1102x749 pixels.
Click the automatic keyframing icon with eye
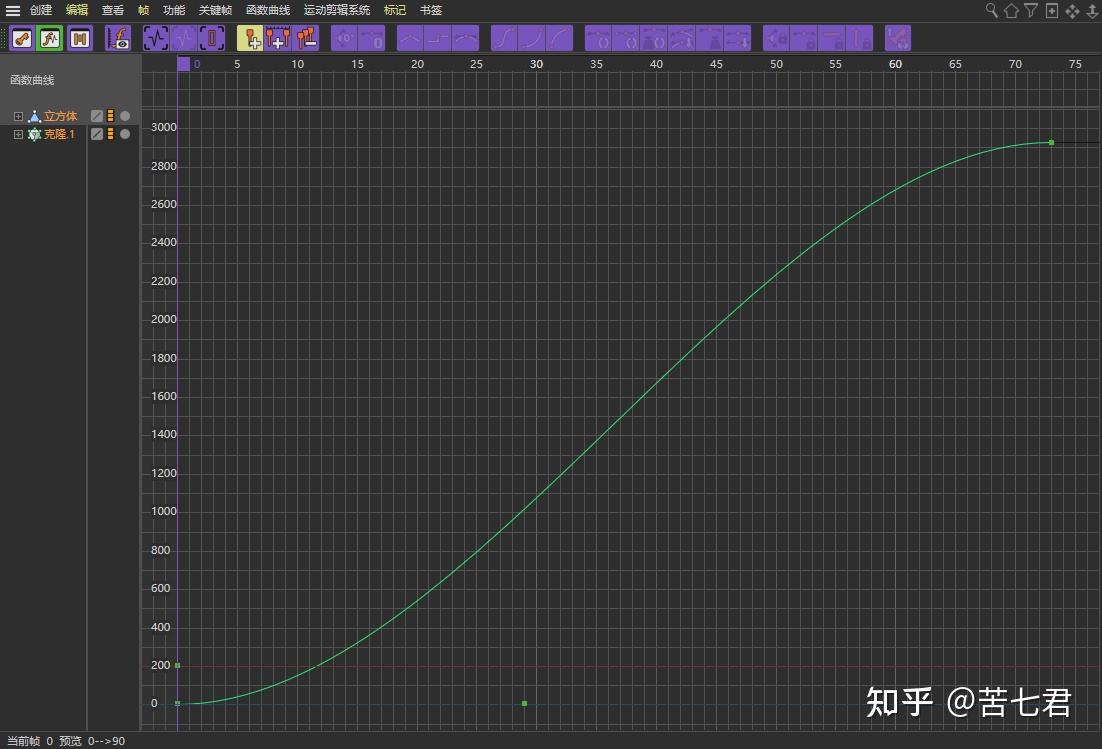point(118,38)
